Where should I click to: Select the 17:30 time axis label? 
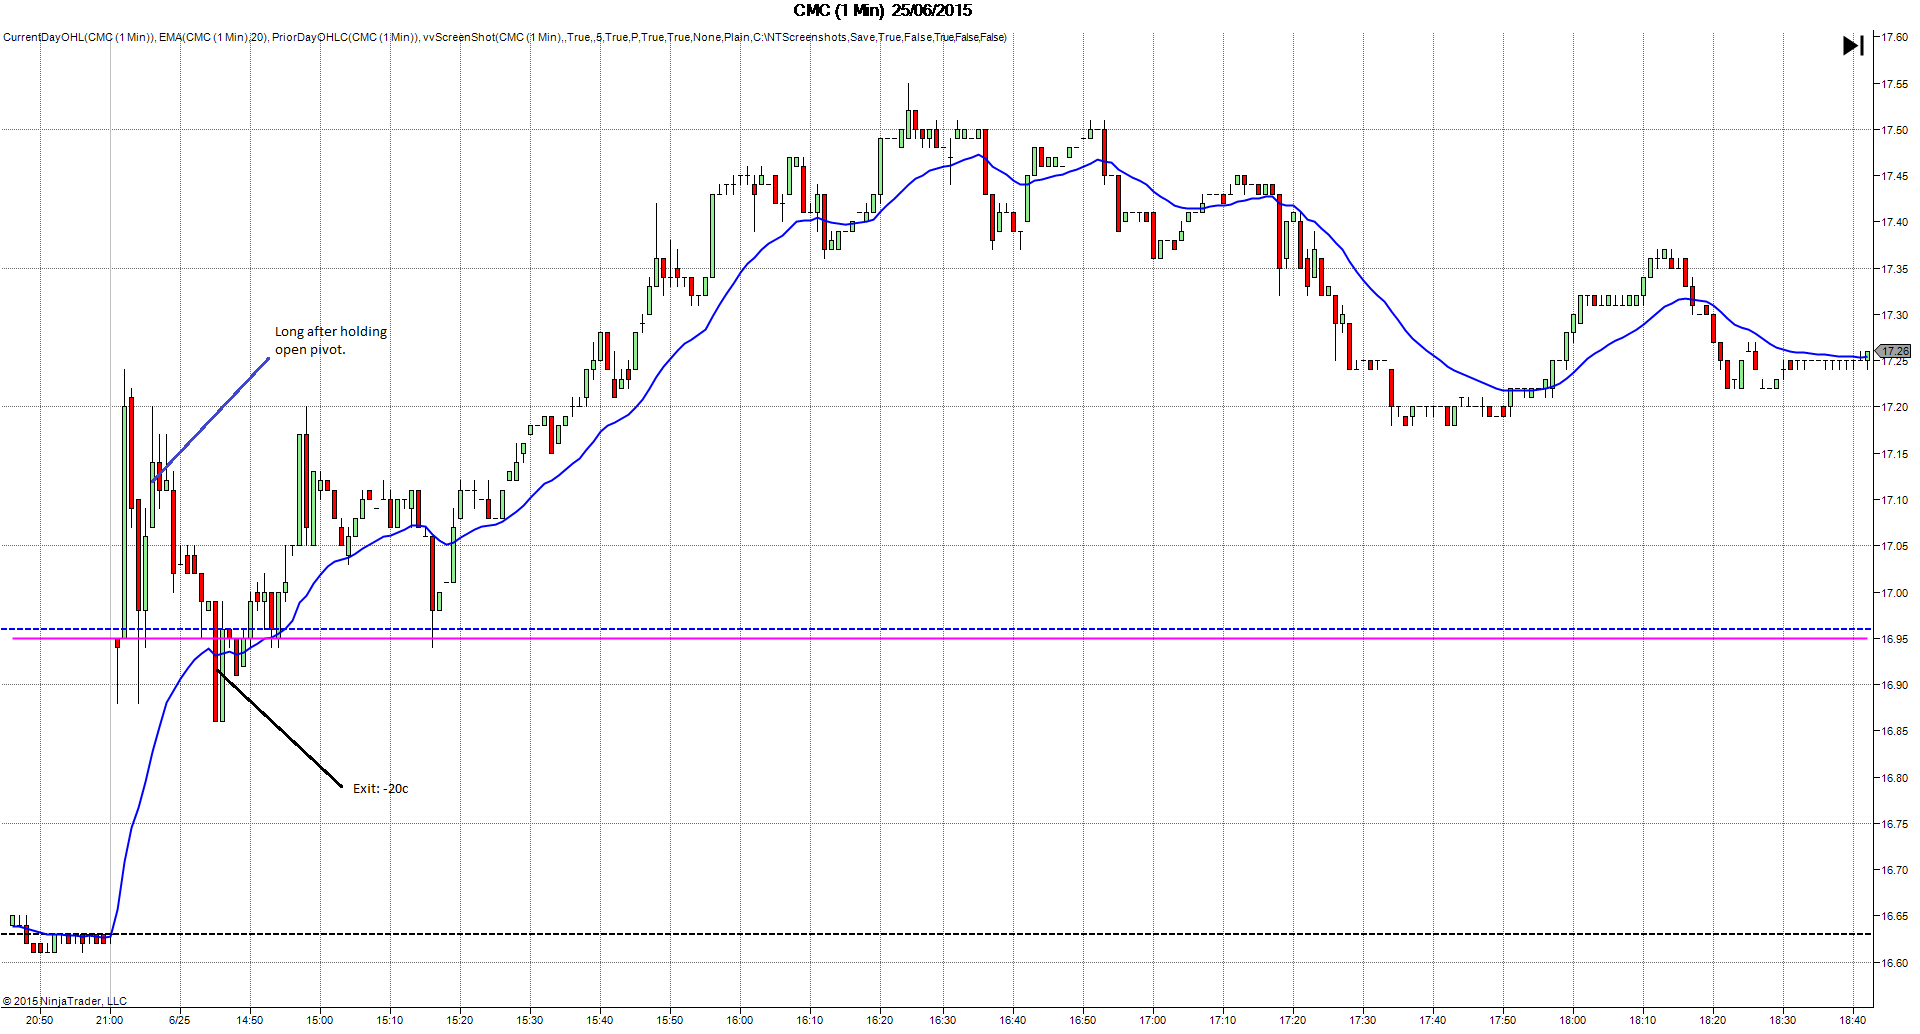[x=1363, y=1020]
